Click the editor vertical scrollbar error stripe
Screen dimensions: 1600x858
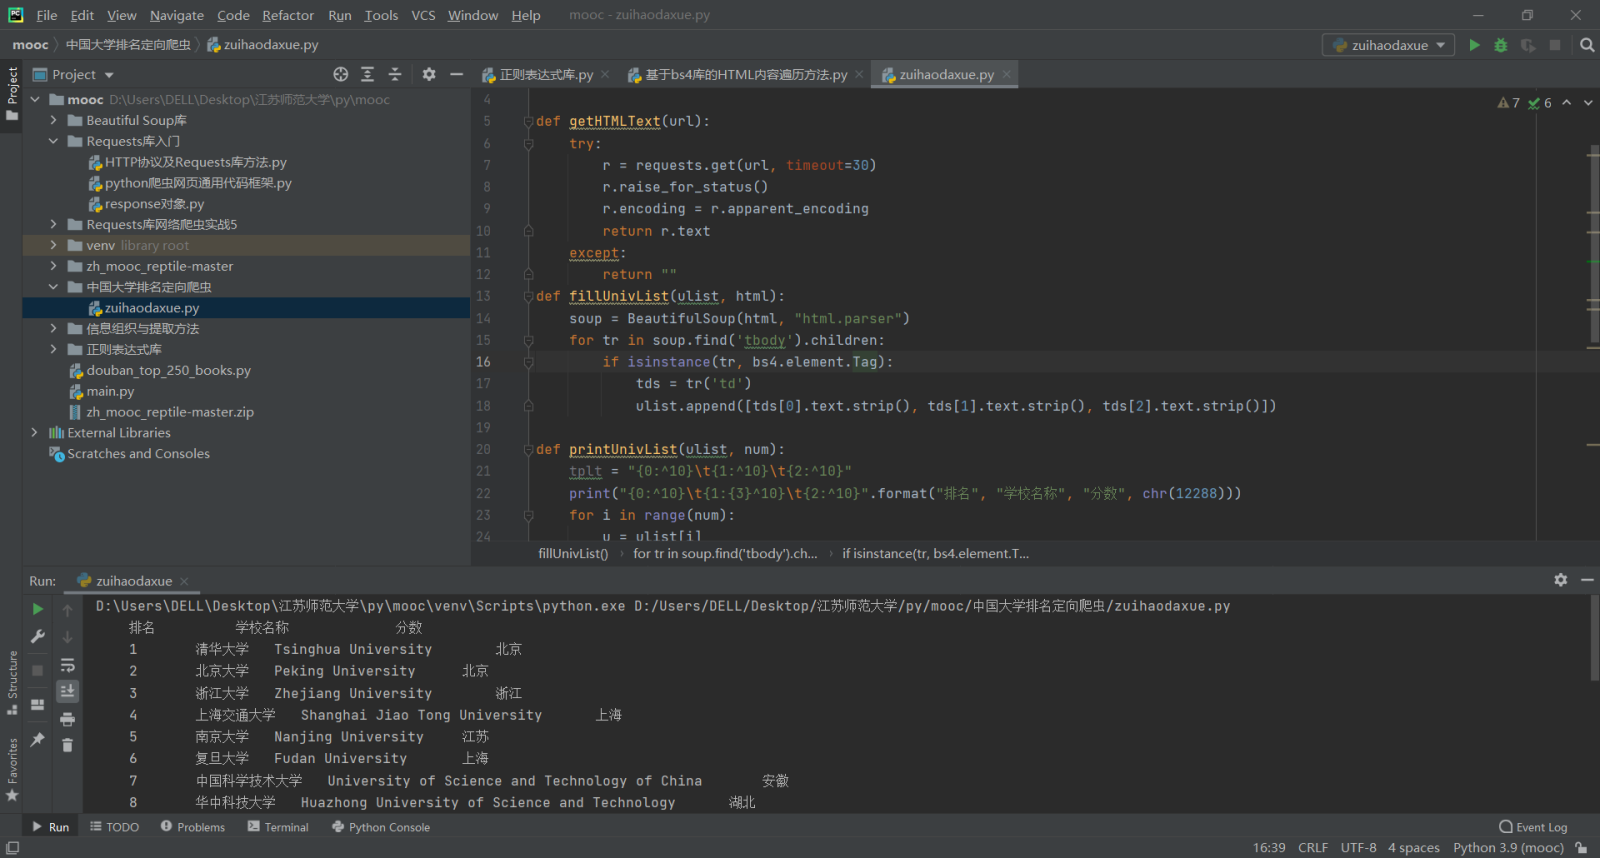point(1591,300)
